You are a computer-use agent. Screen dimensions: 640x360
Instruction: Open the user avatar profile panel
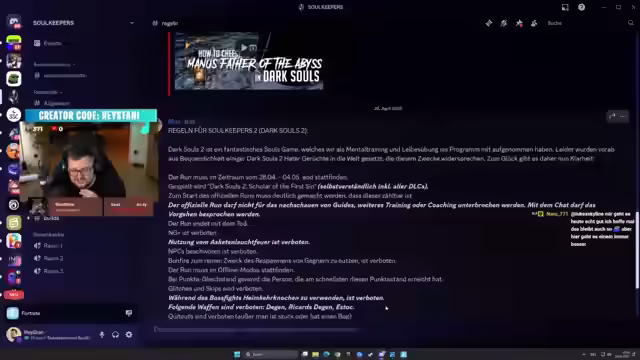pos(13,335)
